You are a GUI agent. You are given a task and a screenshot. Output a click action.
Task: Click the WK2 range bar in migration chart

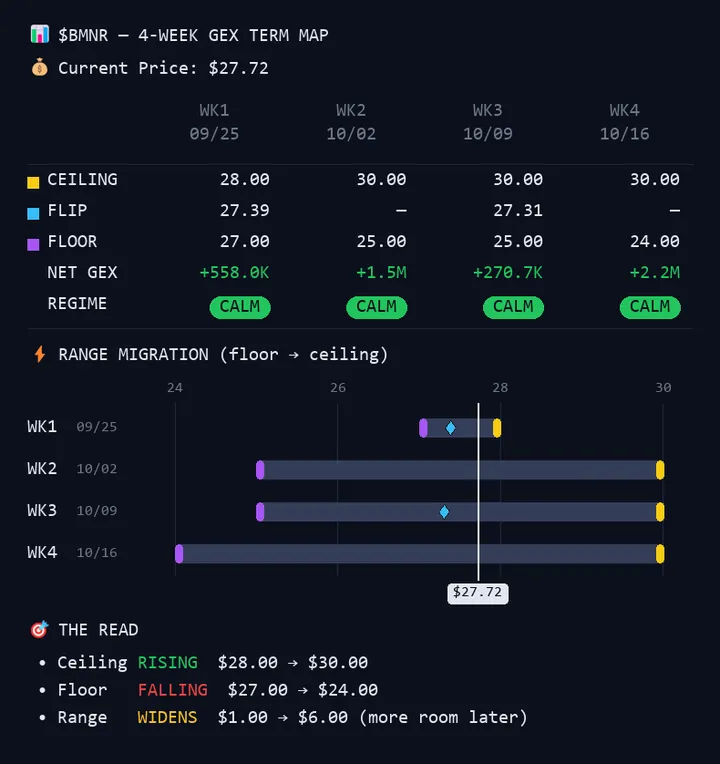click(x=460, y=470)
